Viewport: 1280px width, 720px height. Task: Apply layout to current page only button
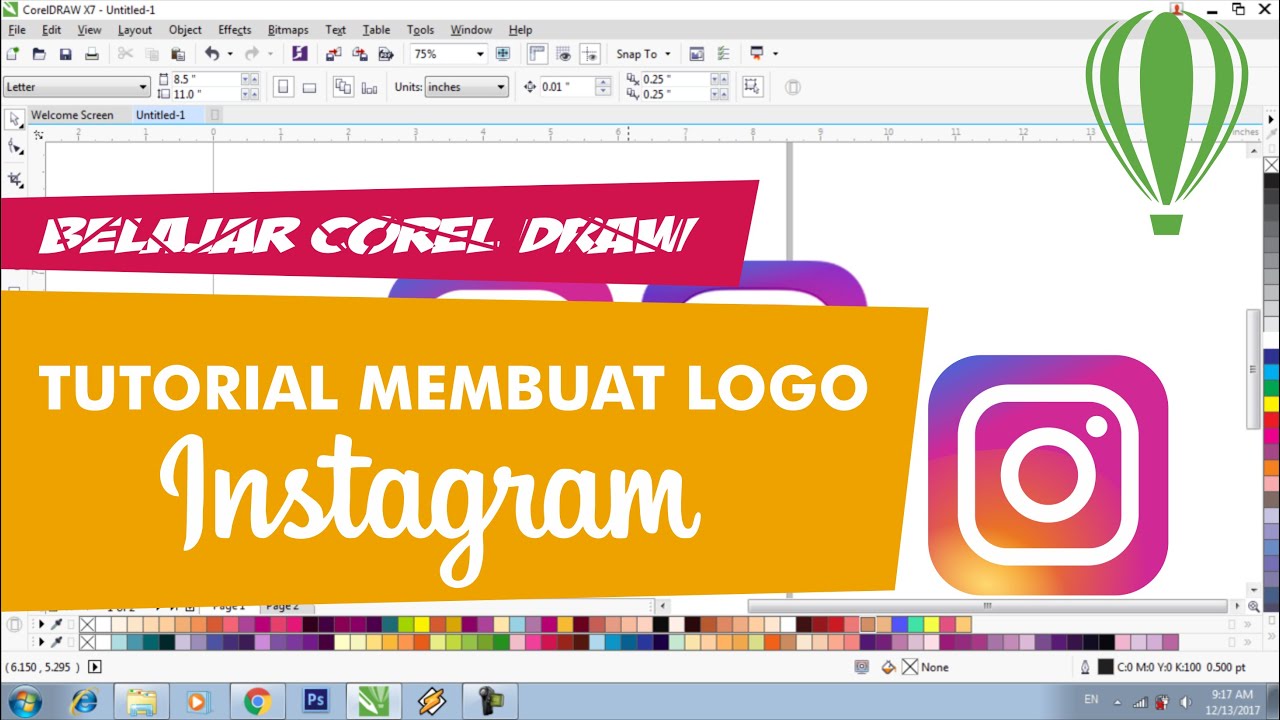pos(369,87)
